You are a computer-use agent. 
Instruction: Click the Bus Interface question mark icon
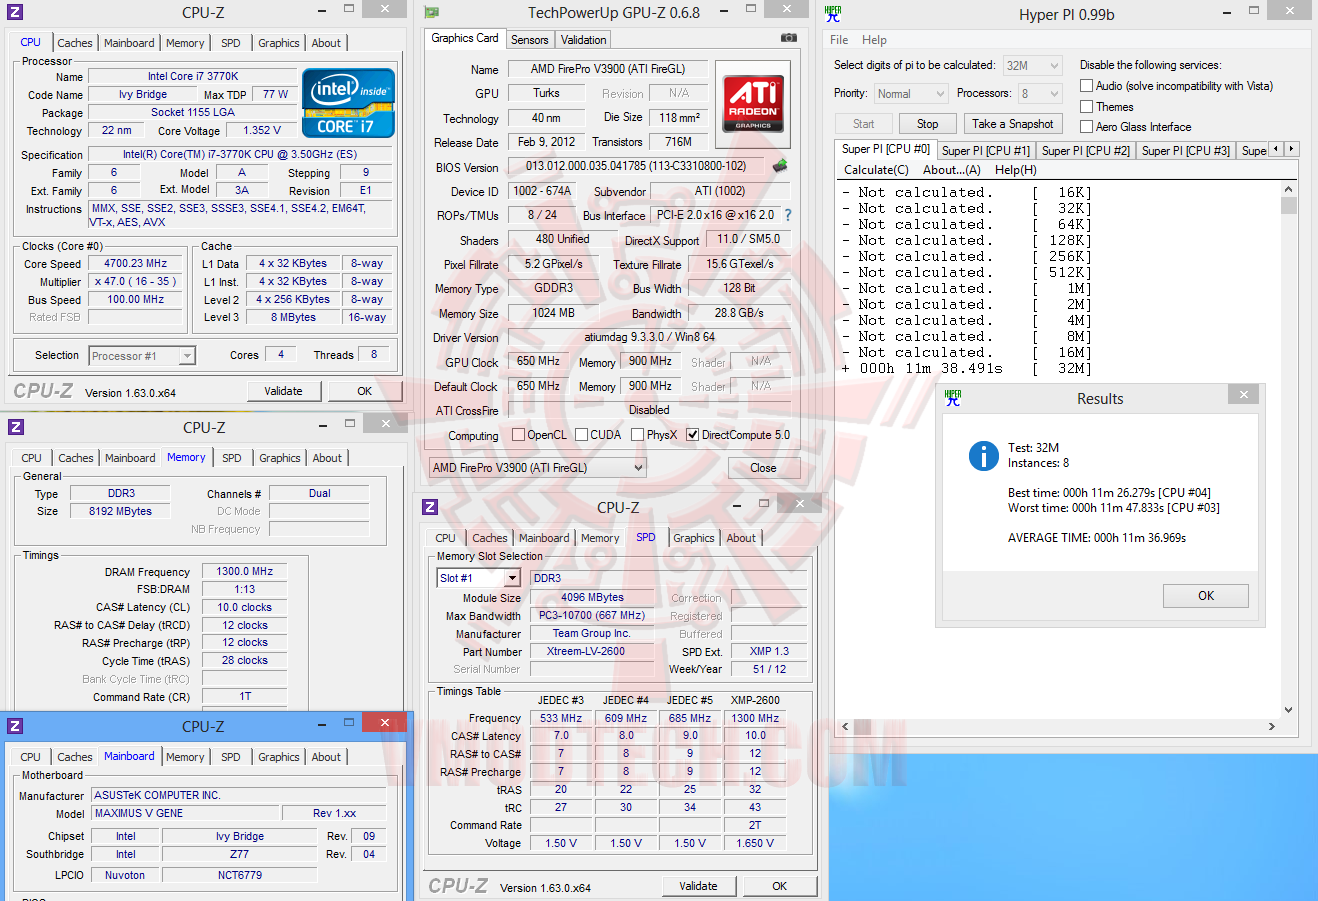788,215
